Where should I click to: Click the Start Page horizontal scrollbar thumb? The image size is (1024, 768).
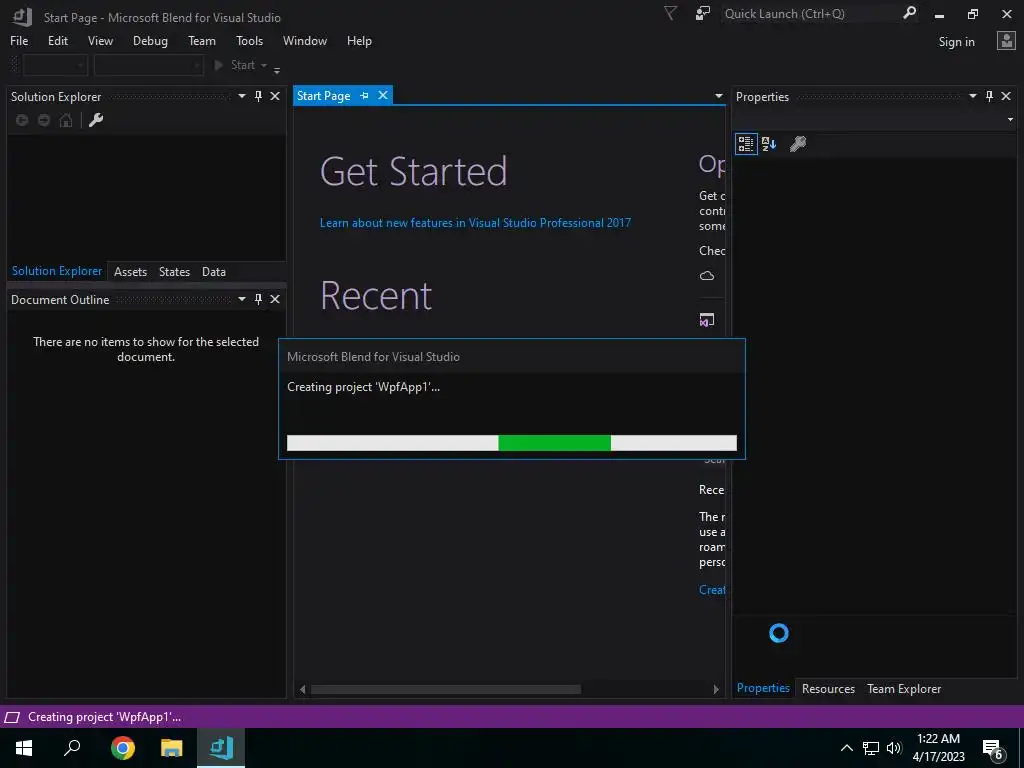point(446,690)
